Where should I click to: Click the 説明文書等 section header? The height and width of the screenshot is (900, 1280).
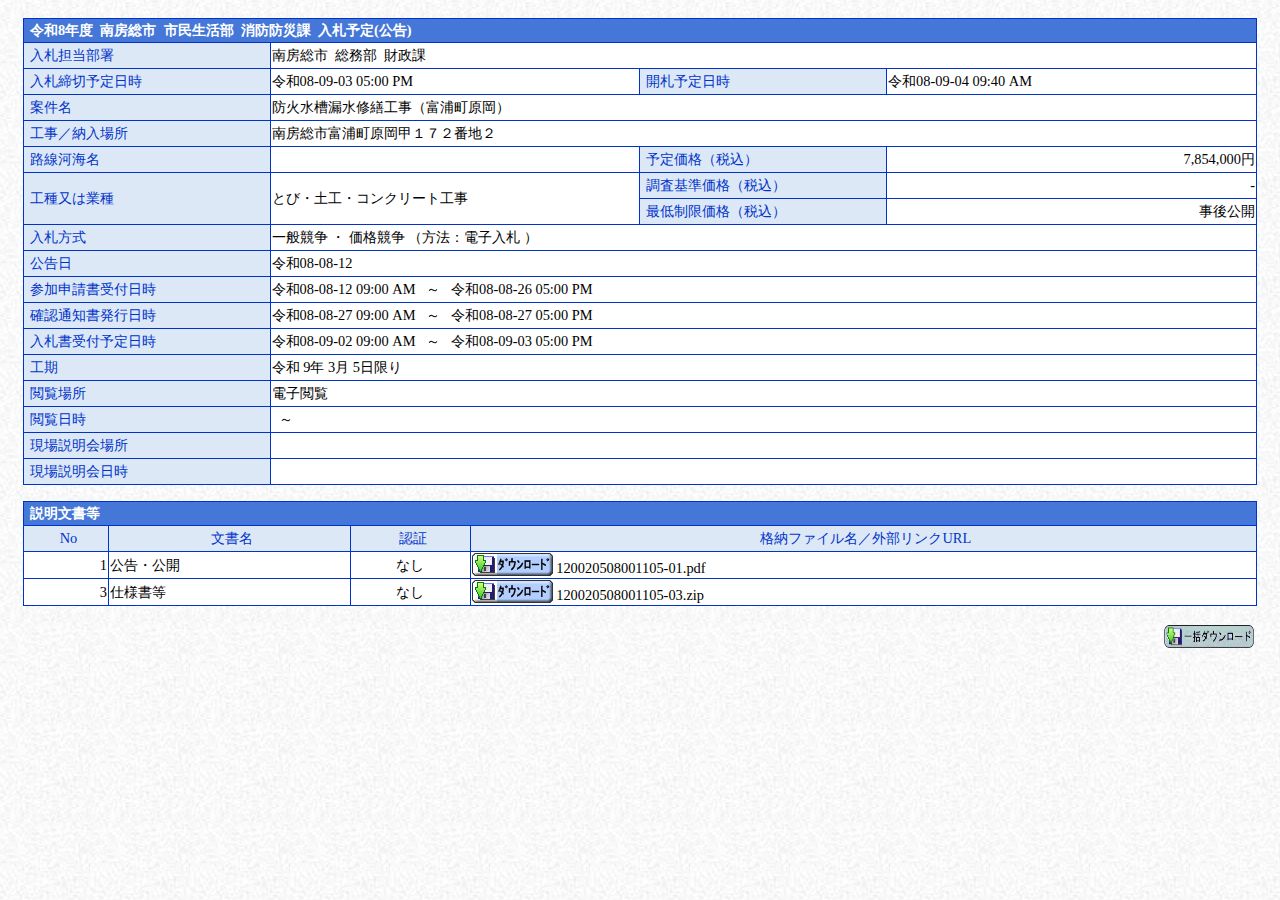pyautogui.click(x=640, y=514)
